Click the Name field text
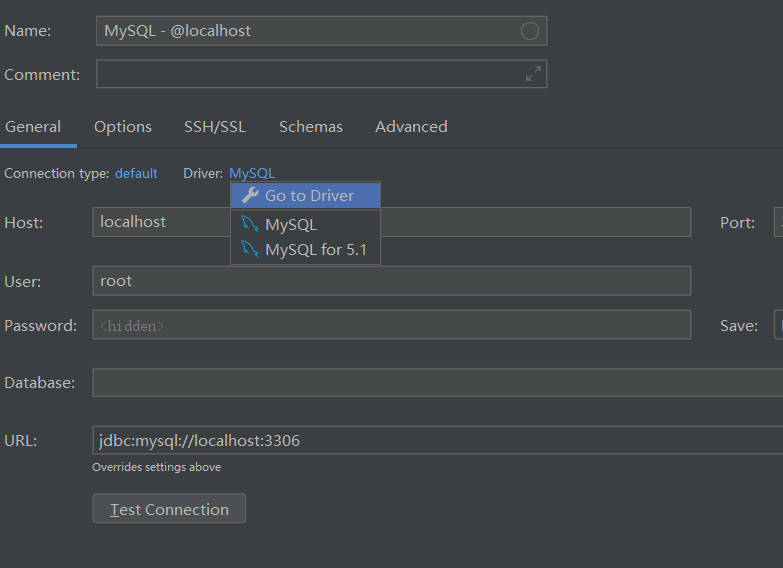 pos(300,31)
